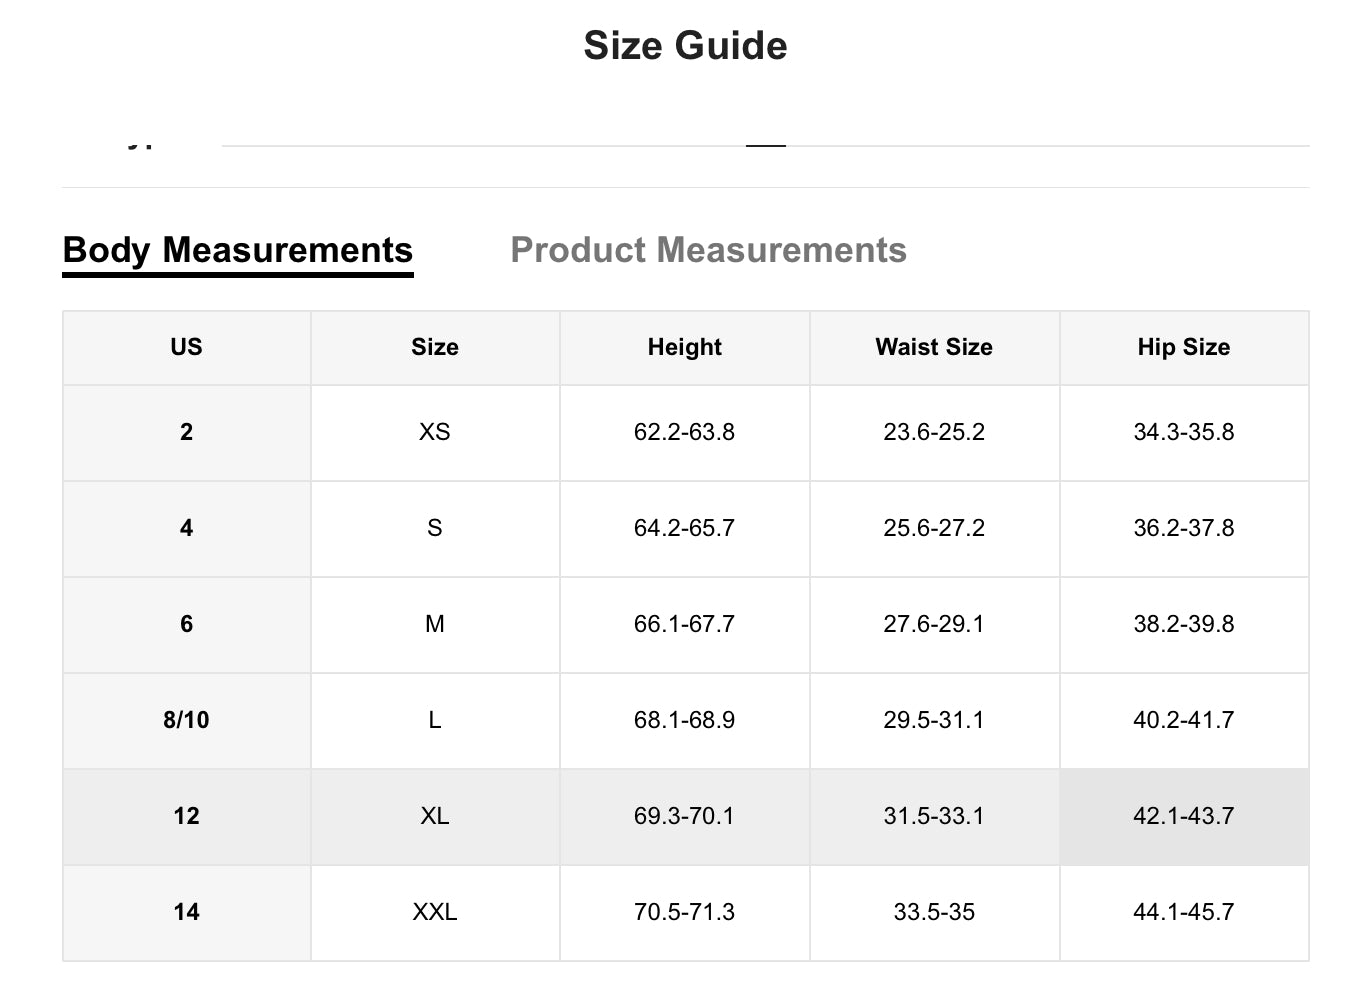The height and width of the screenshot is (993, 1372).
Task: Click the US column header
Action: click(x=186, y=347)
